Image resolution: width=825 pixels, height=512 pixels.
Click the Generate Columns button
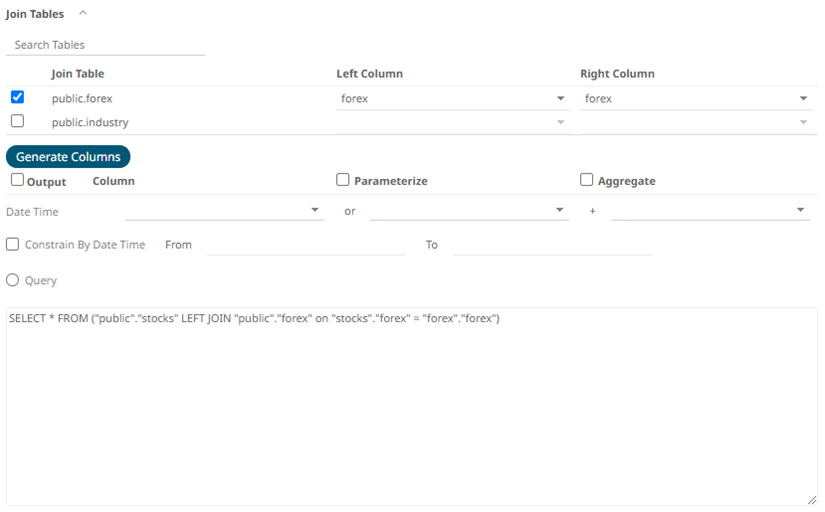point(68,157)
